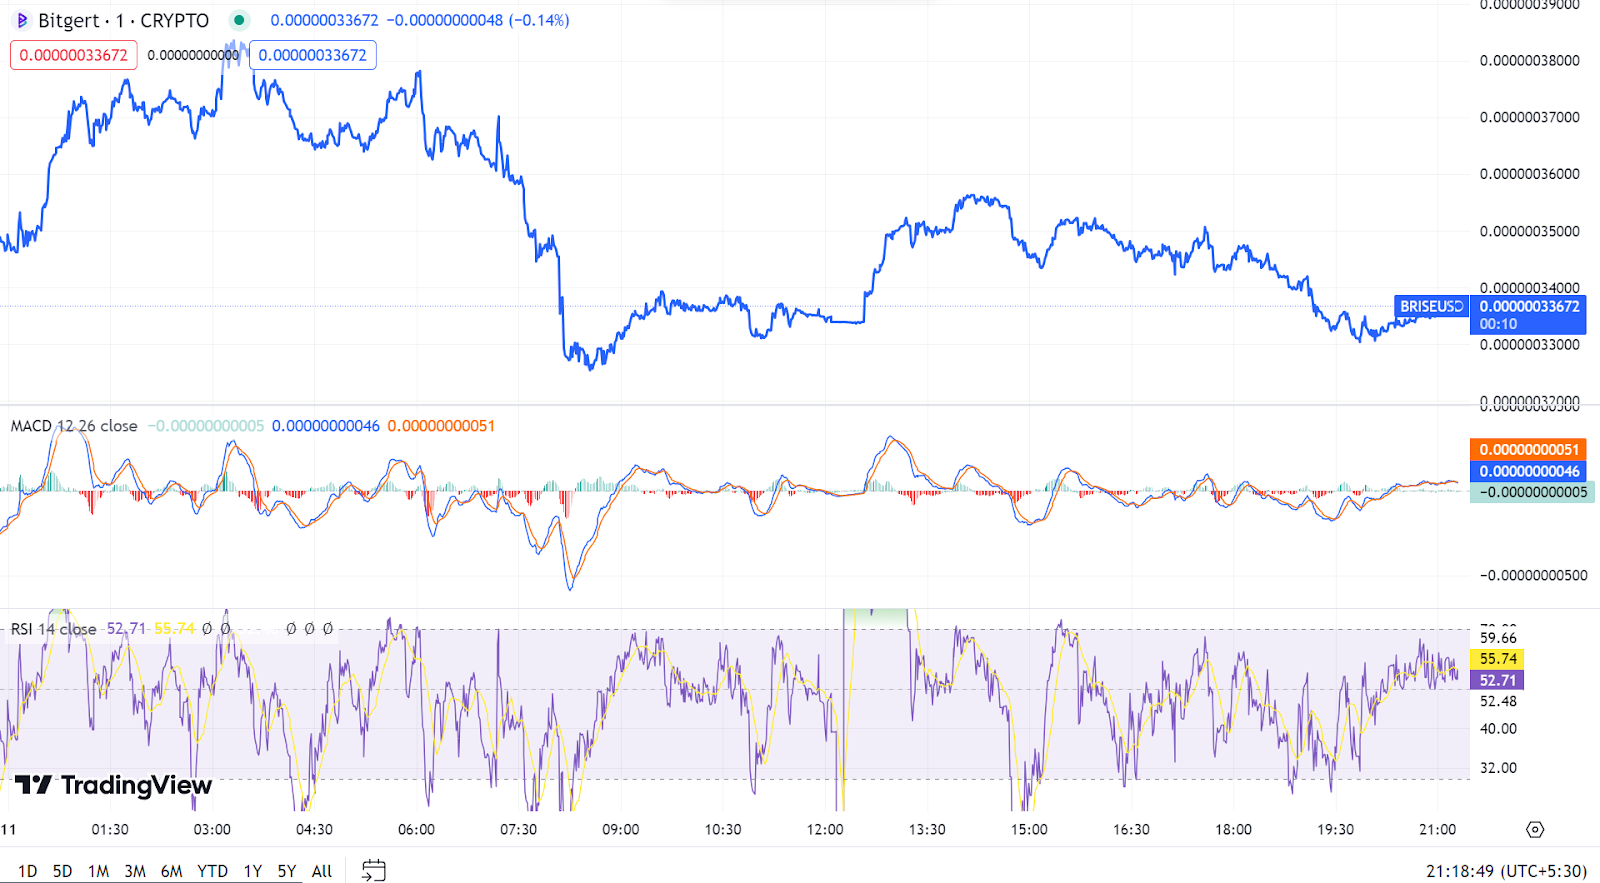Select the All time range

pos(322,871)
